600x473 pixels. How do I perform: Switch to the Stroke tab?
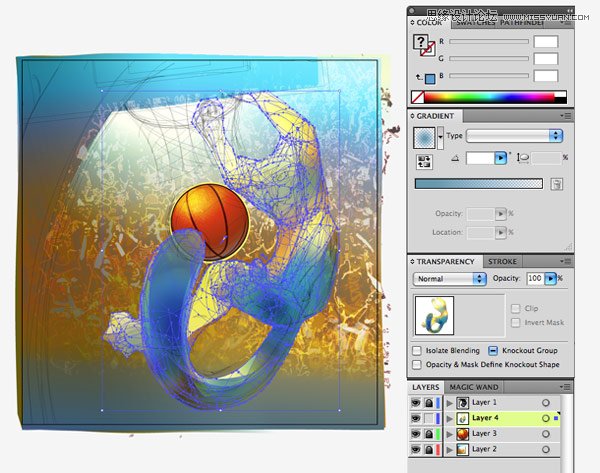pyautogui.click(x=502, y=262)
